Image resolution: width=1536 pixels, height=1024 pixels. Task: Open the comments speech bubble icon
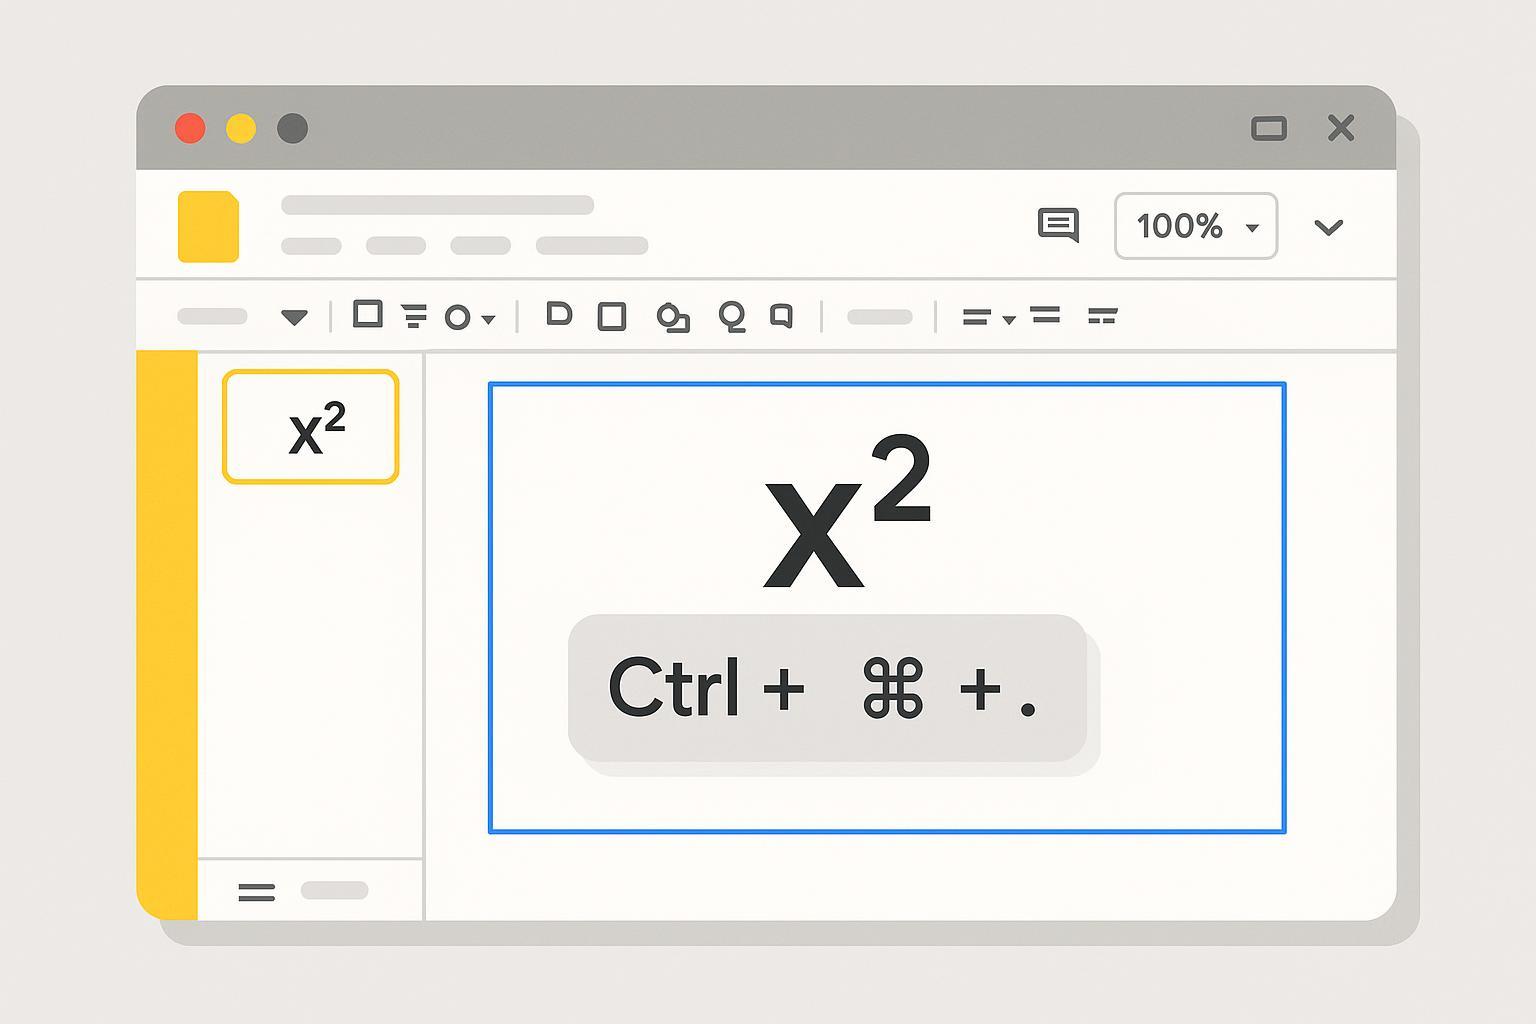1058,225
